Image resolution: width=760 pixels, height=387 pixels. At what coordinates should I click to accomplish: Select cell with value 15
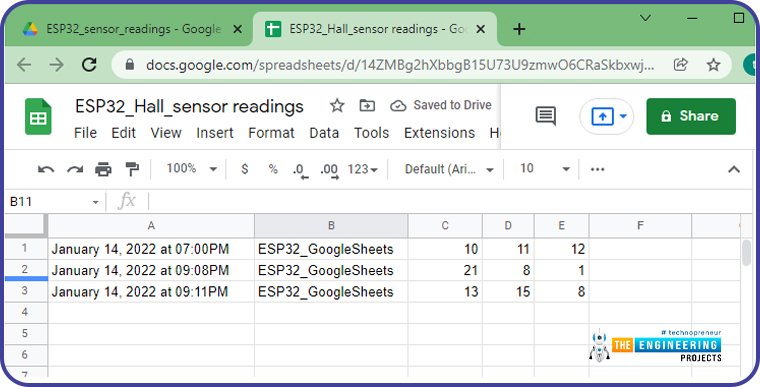pos(508,291)
